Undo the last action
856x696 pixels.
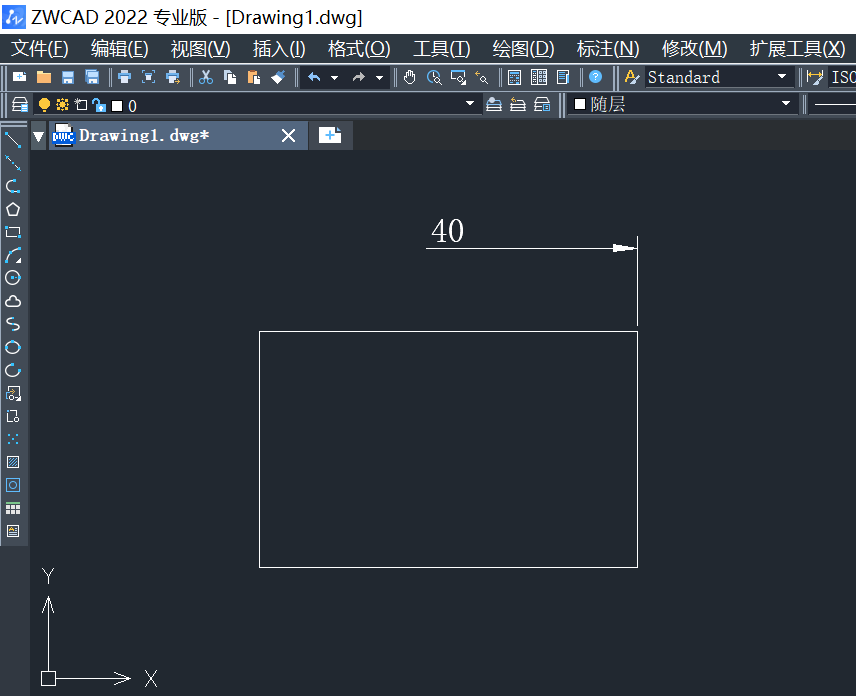tap(314, 78)
